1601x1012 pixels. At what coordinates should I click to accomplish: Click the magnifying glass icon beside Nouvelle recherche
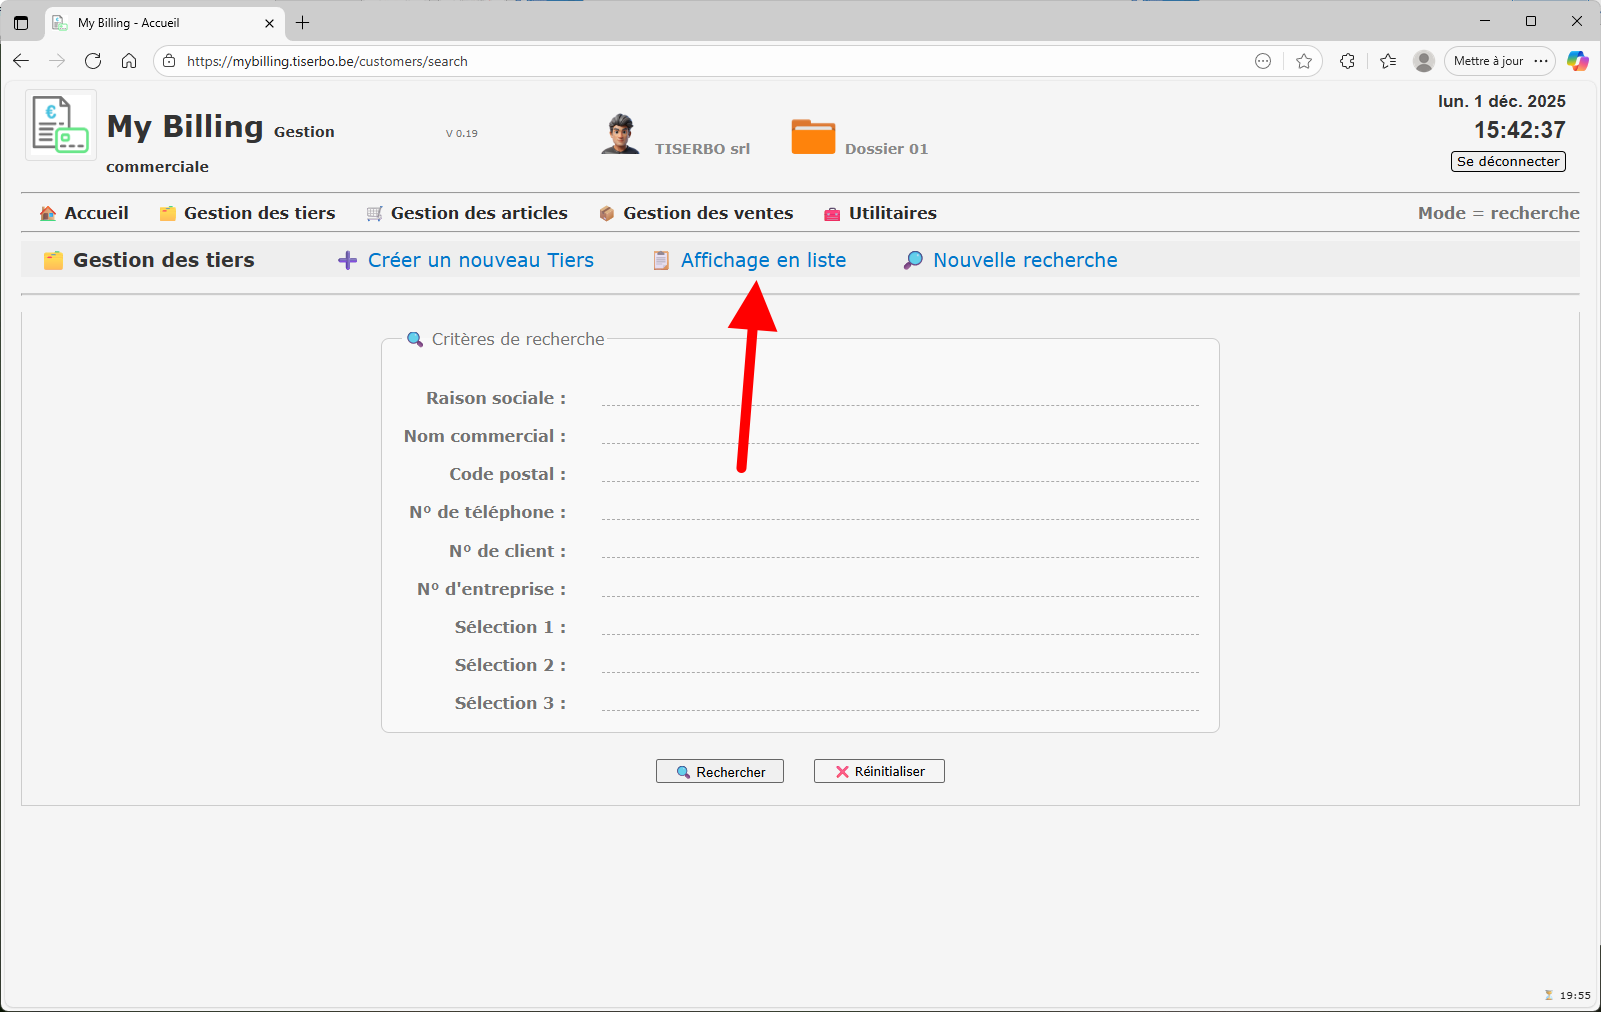(x=912, y=260)
